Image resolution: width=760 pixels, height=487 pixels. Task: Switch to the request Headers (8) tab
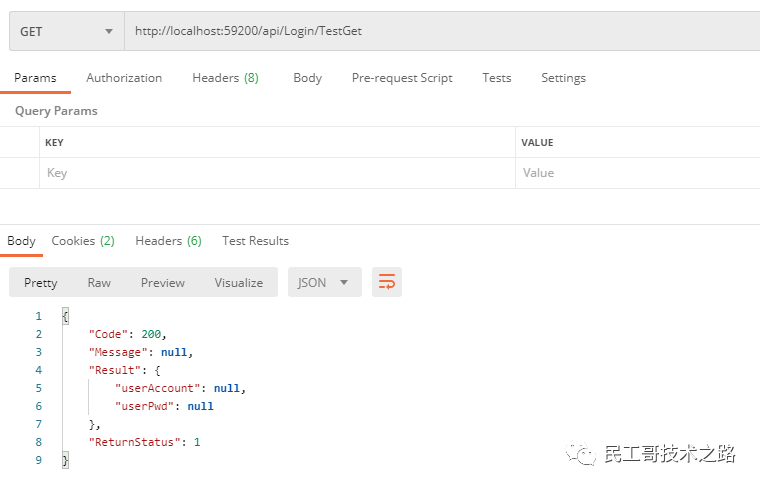tap(225, 78)
